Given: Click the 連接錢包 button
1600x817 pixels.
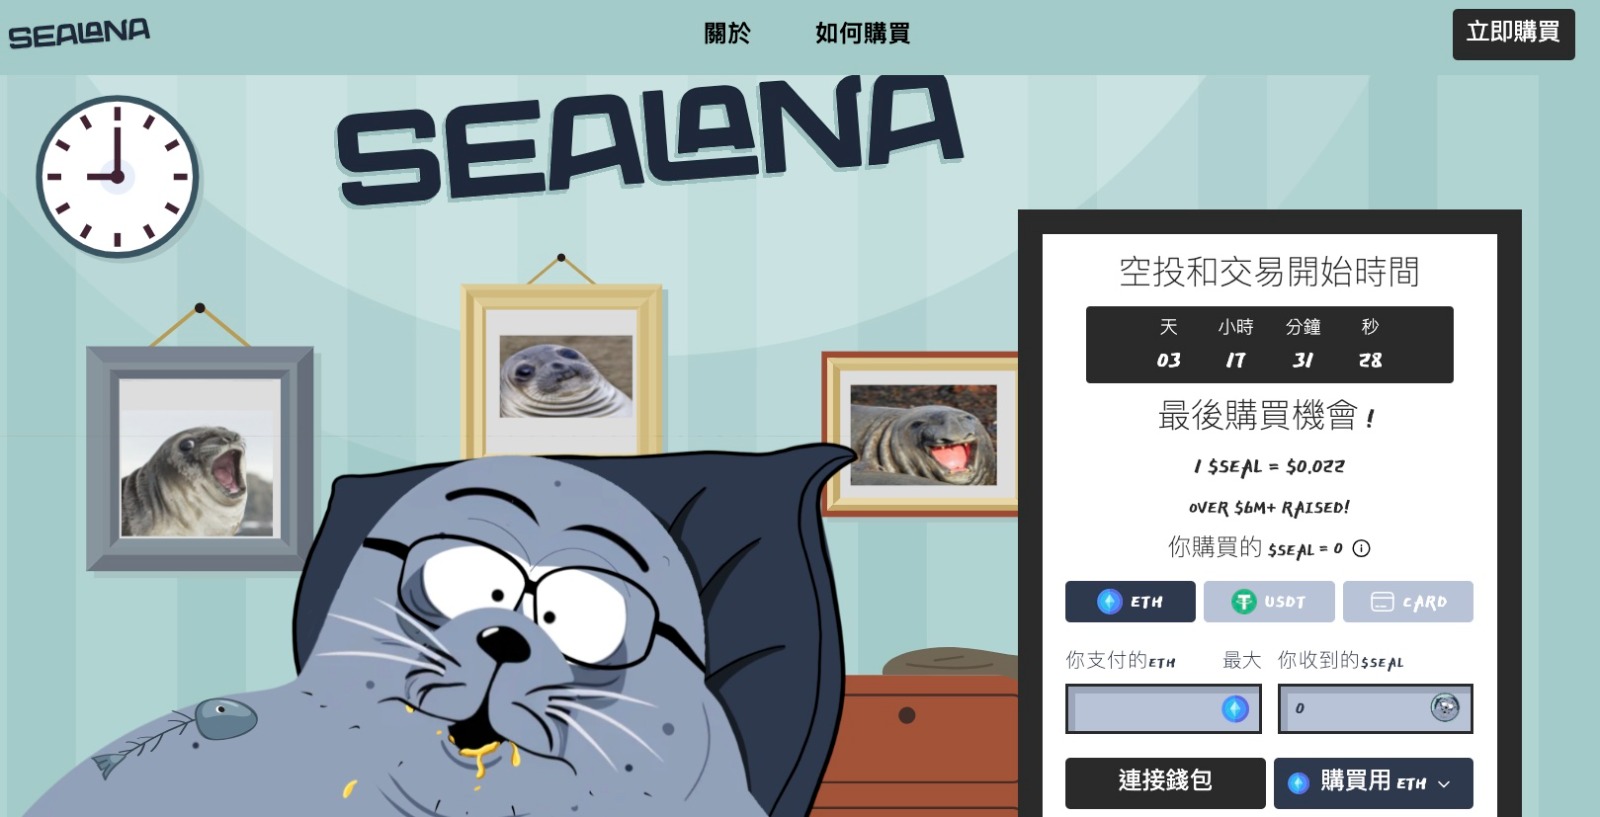Looking at the screenshot, I should click(x=1165, y=782).
